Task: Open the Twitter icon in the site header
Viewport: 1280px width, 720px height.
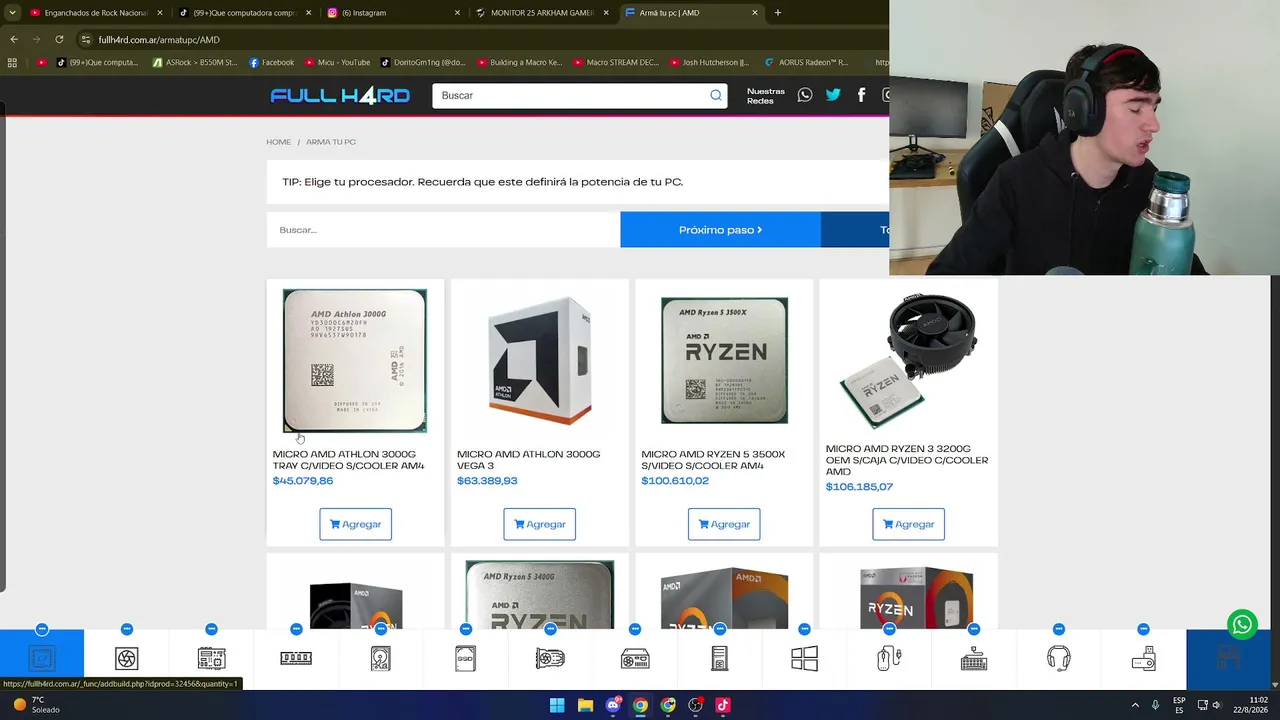Action: coord(833,95)
